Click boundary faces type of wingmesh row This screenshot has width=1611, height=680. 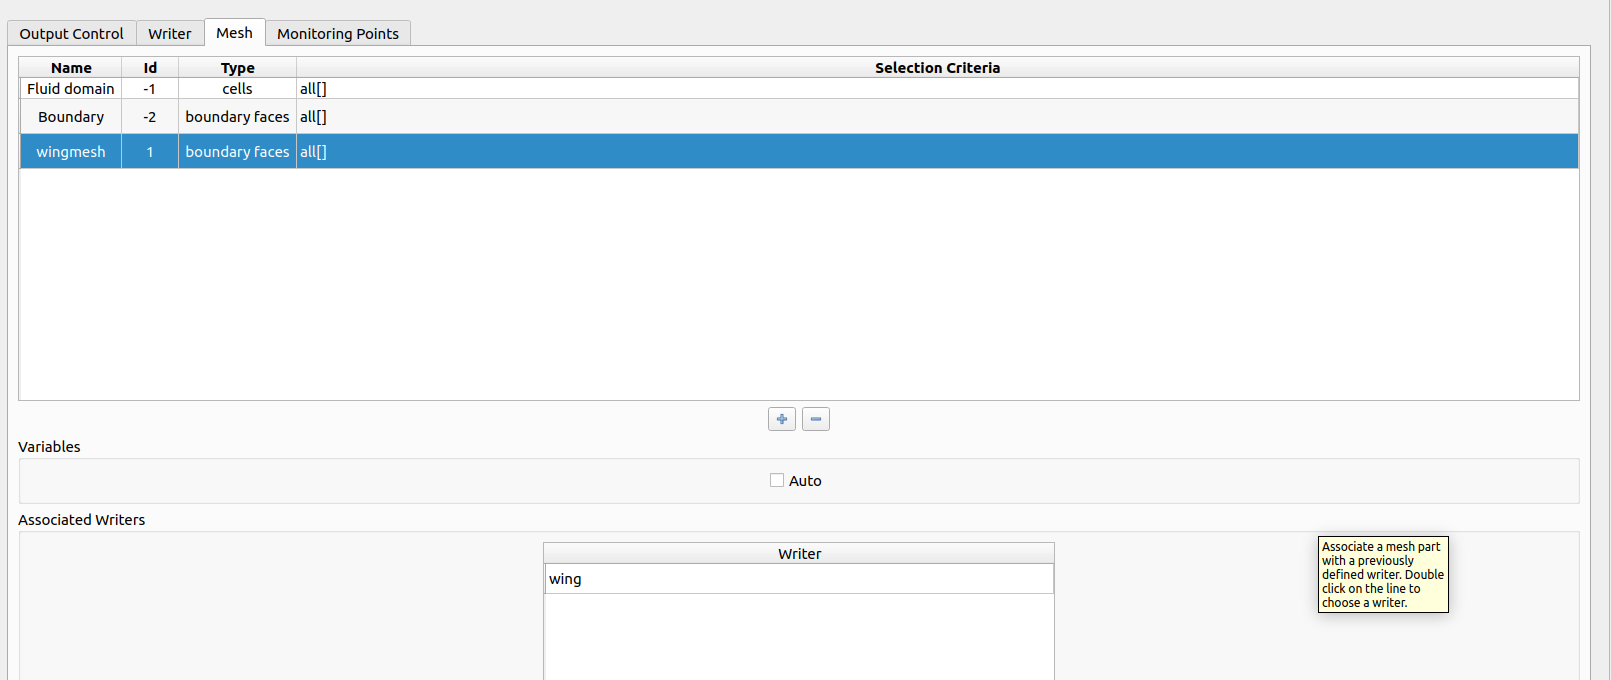click(x=237, y=152)
